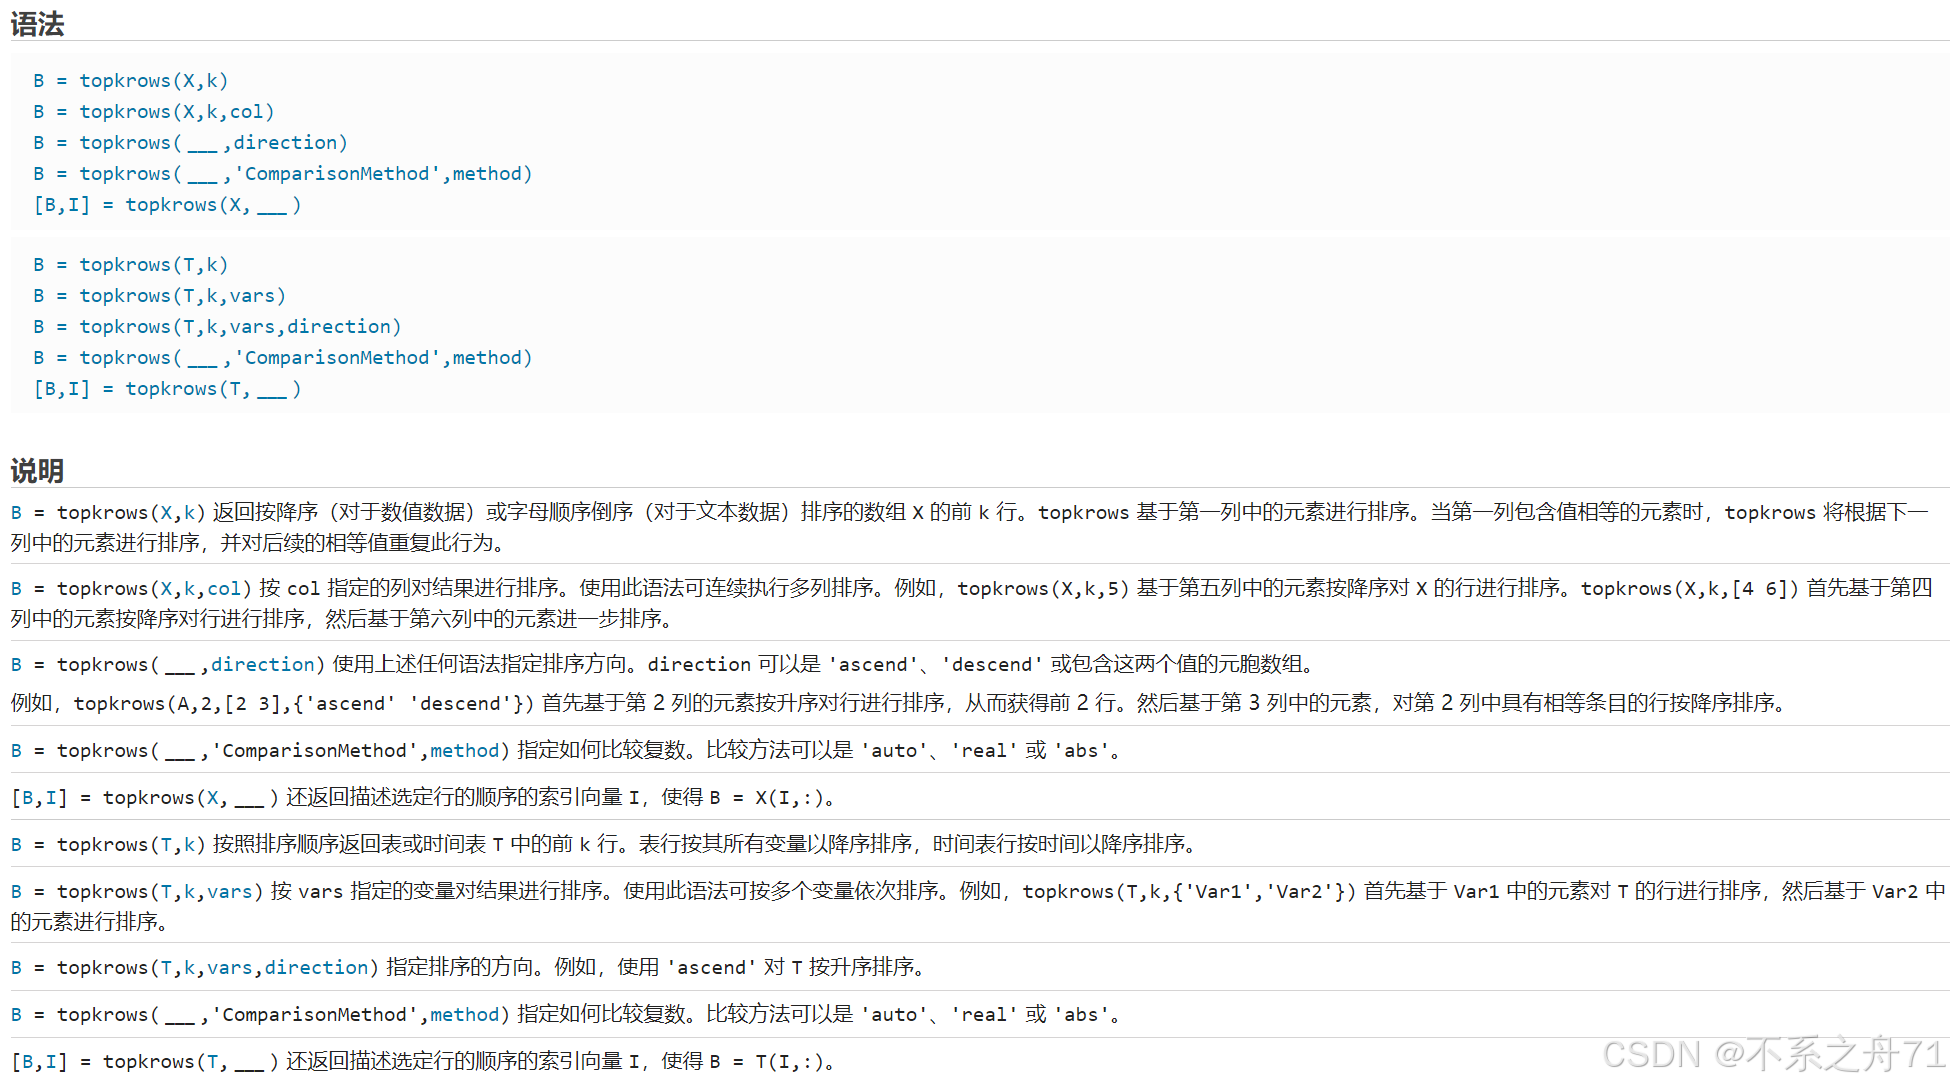Click the [B,I] = topkrows(T,___) syntax in the code block
Image resolution: width=1950 pixels, height=1088 pixels.
coord(167,388)
